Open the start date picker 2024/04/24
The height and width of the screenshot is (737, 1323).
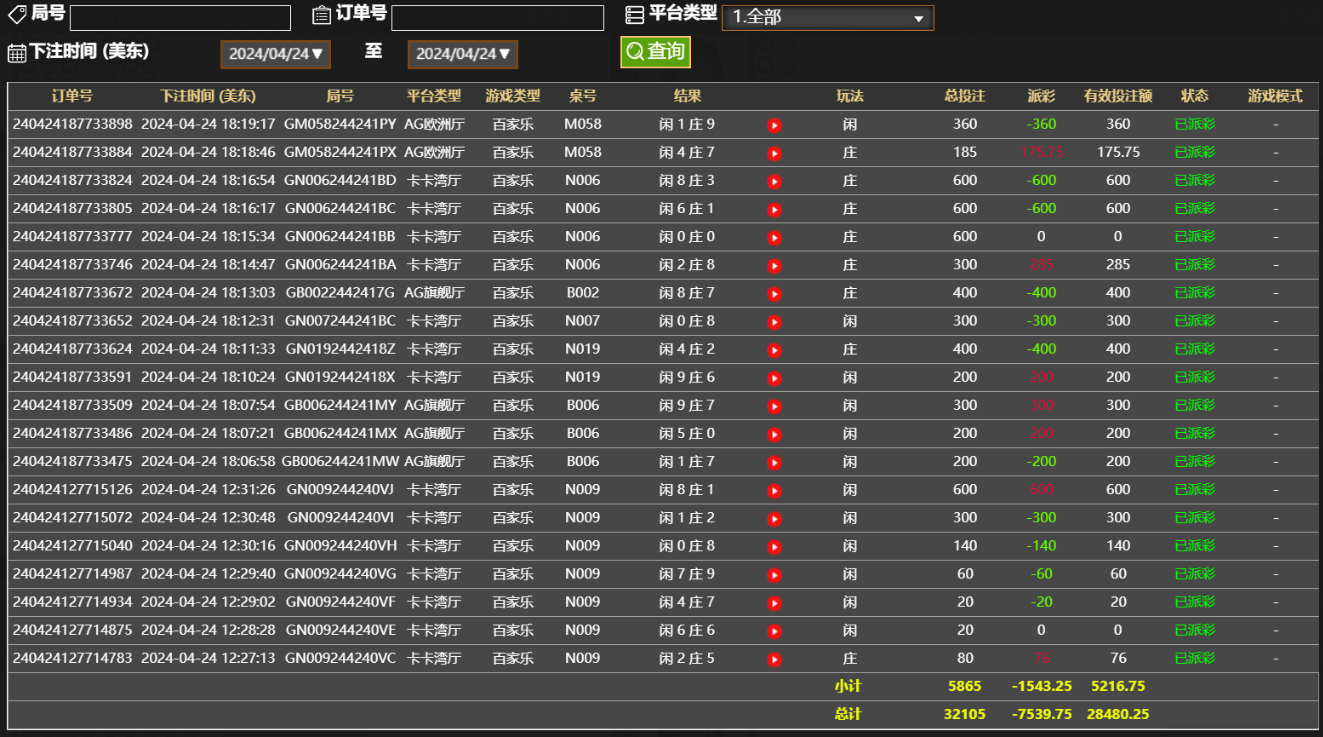pyautogui.click(x=276, y=54)
